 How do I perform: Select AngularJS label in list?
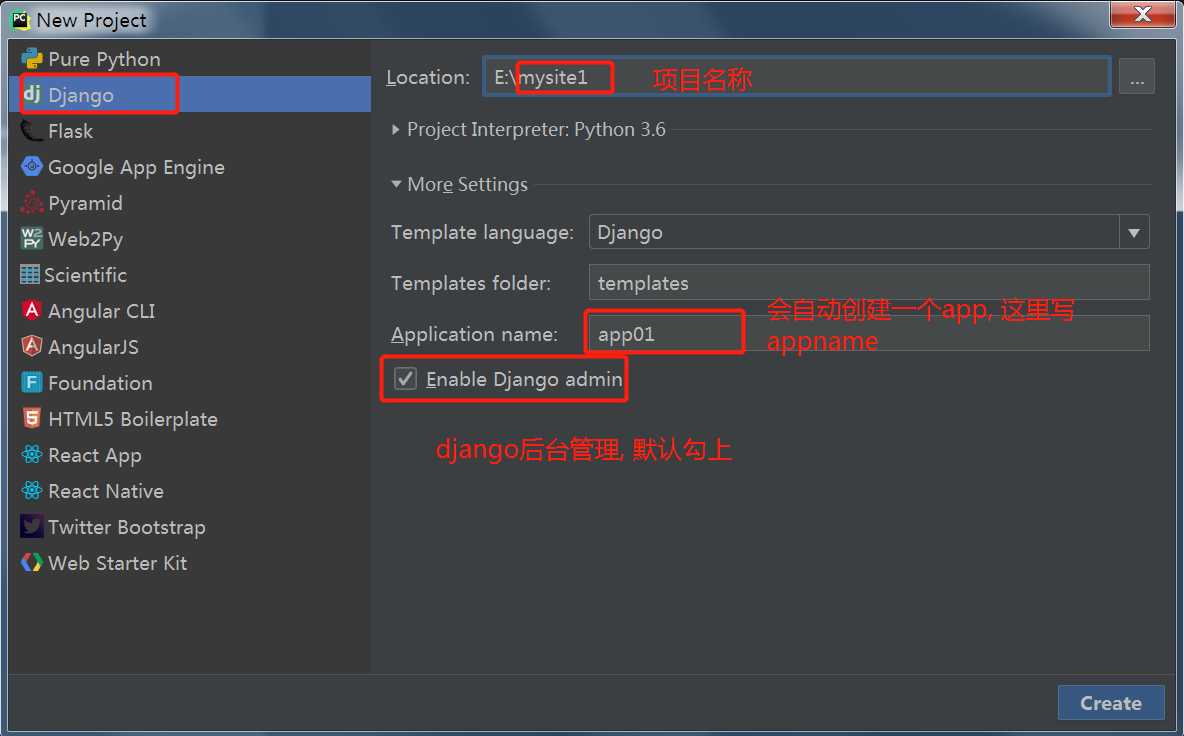coord(93,347)
